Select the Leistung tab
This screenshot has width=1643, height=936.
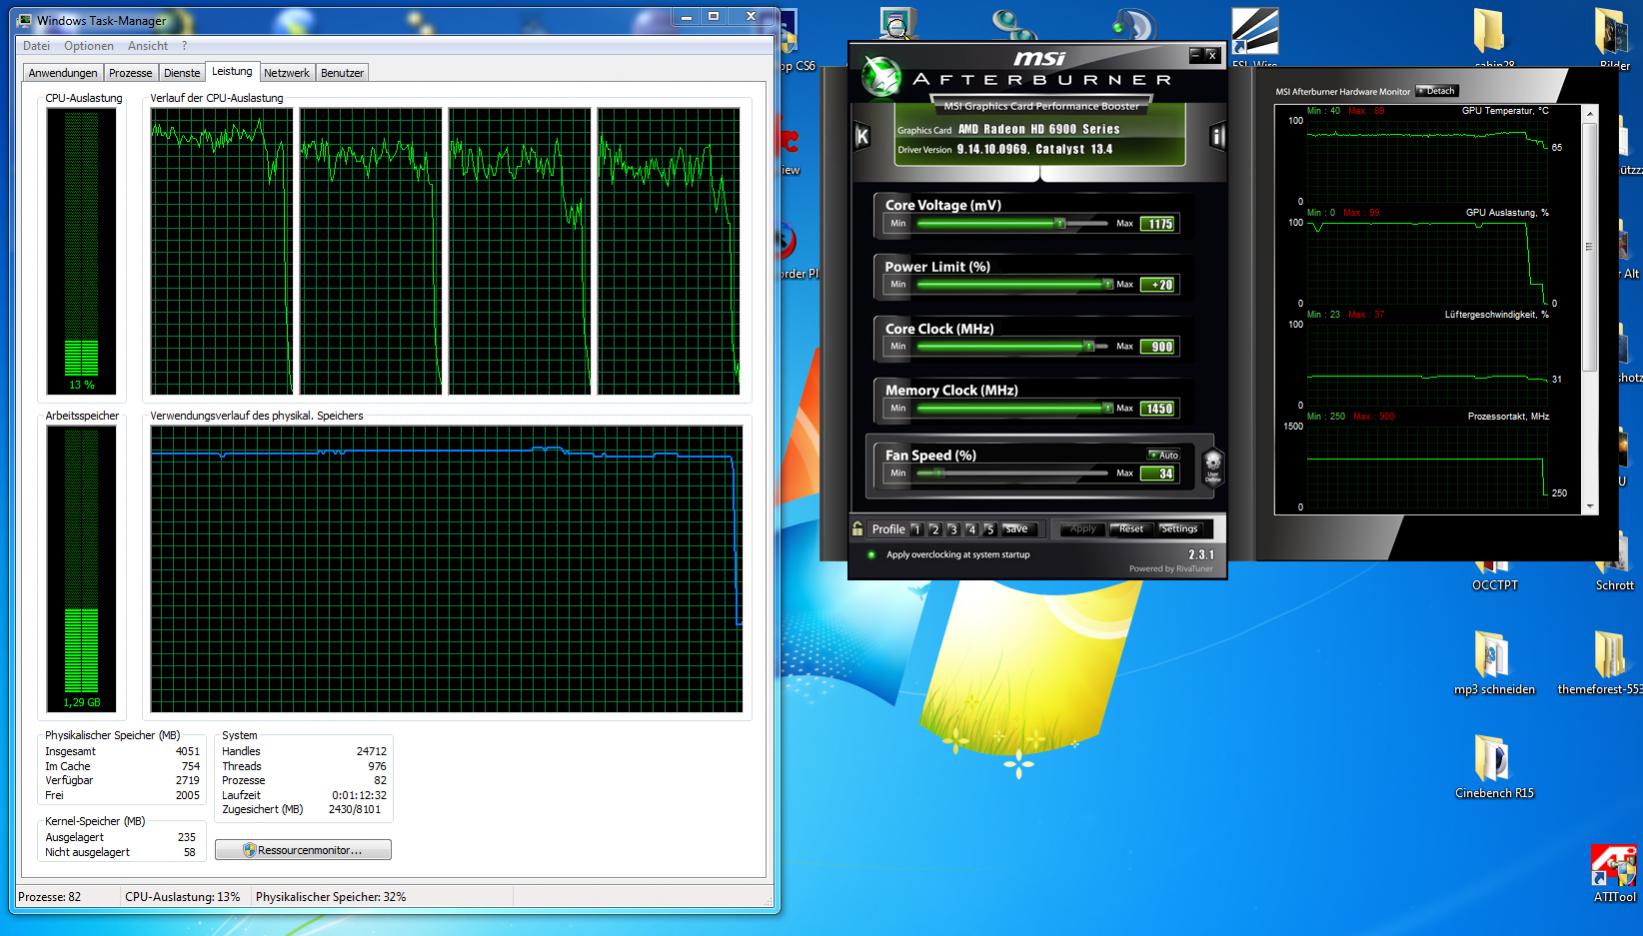pyautogui.click(x=232, y=71)
